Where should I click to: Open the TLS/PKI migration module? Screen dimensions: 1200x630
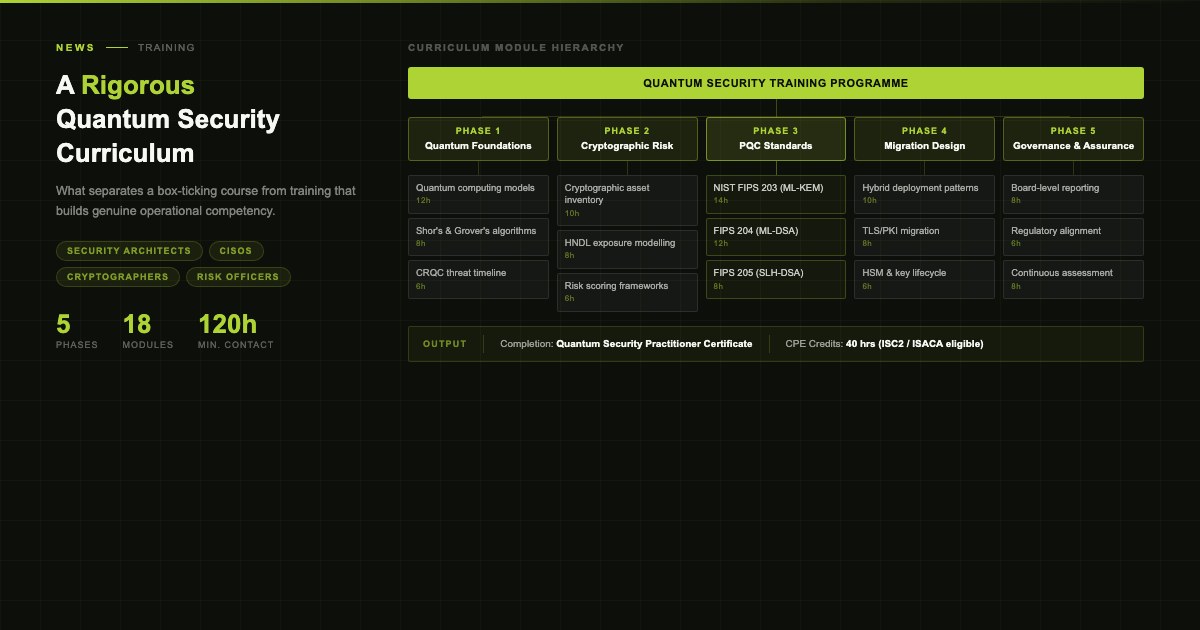pos(924,237)
